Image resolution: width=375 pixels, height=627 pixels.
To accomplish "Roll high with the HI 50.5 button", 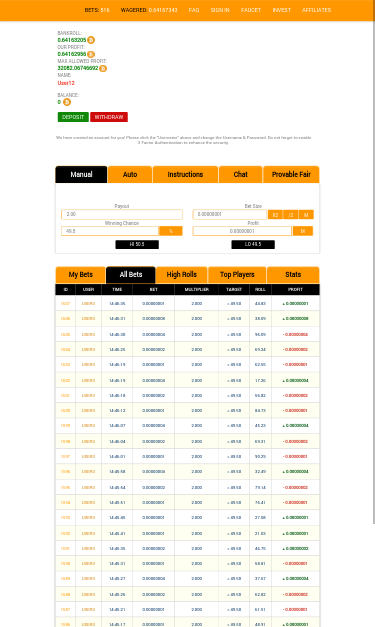I will (x=137, y=244).
